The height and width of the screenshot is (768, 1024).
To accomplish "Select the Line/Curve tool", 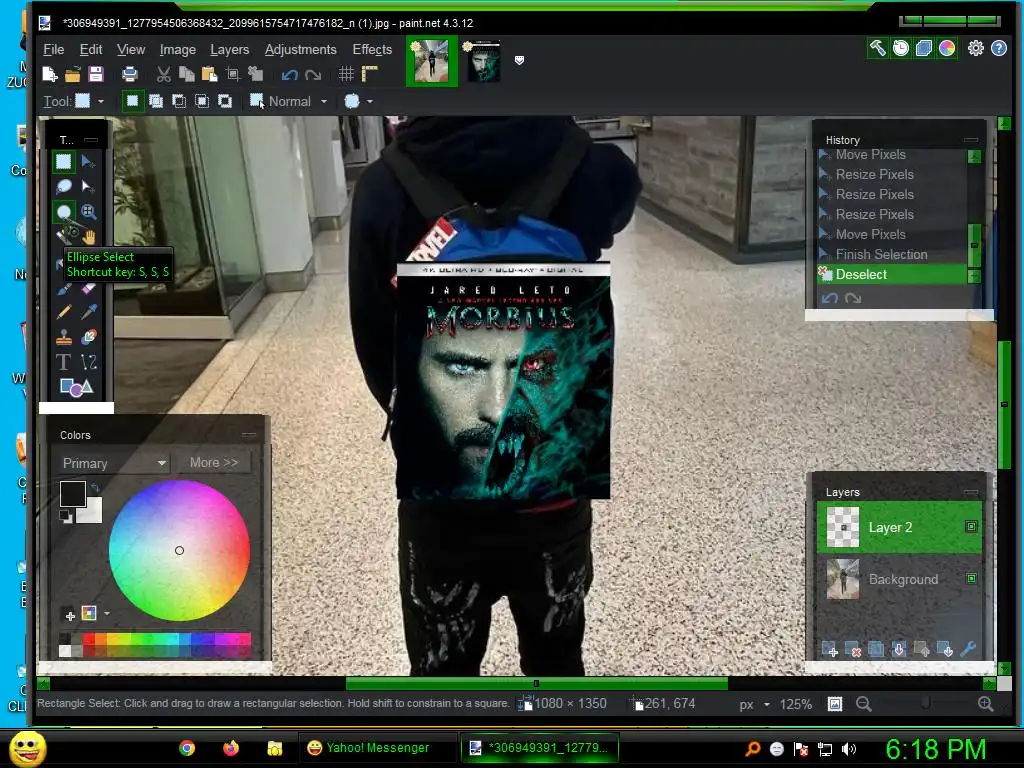I will [x=88, y=362].
